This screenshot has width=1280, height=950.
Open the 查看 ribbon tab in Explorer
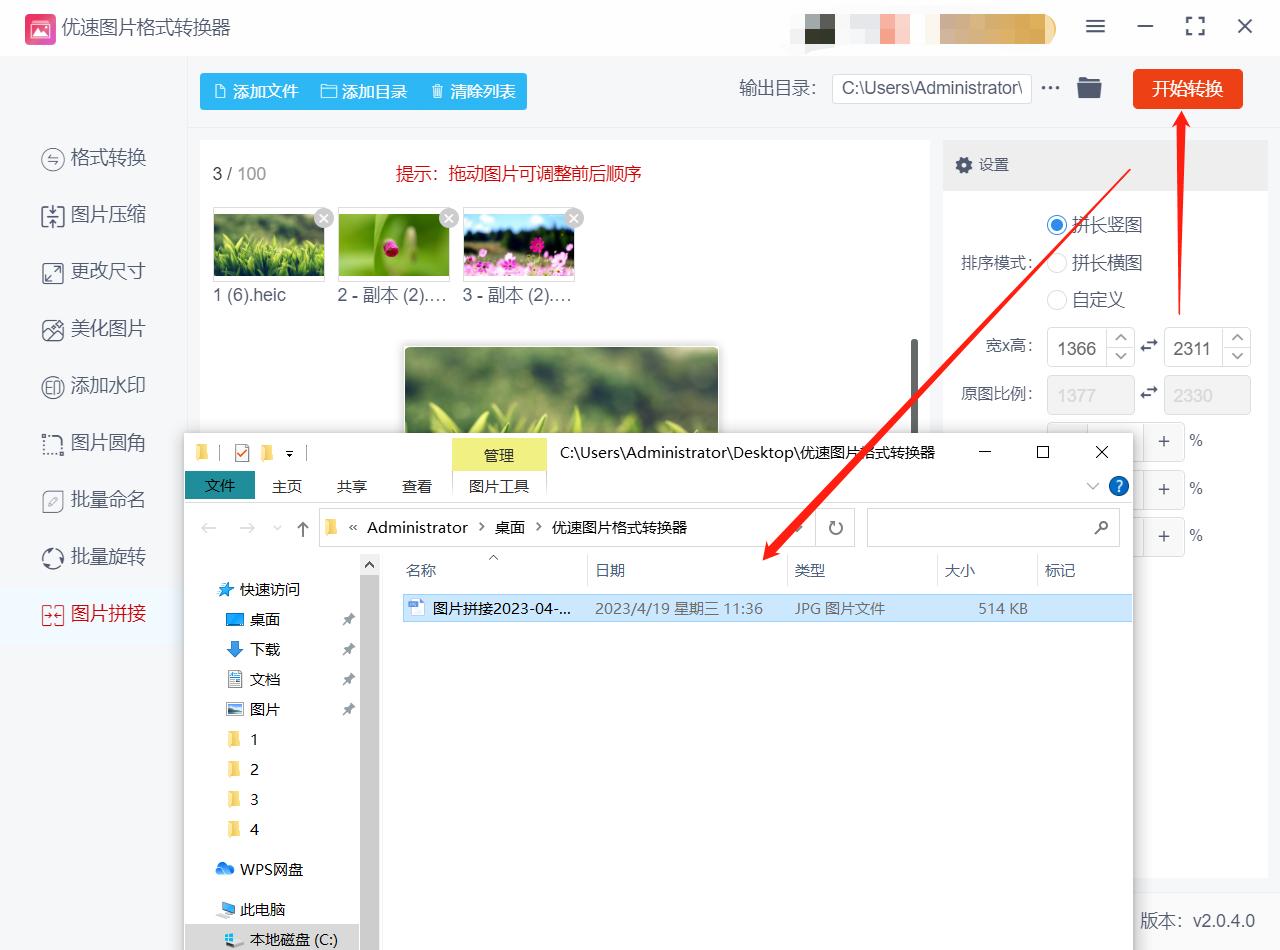tap(417, 486)
